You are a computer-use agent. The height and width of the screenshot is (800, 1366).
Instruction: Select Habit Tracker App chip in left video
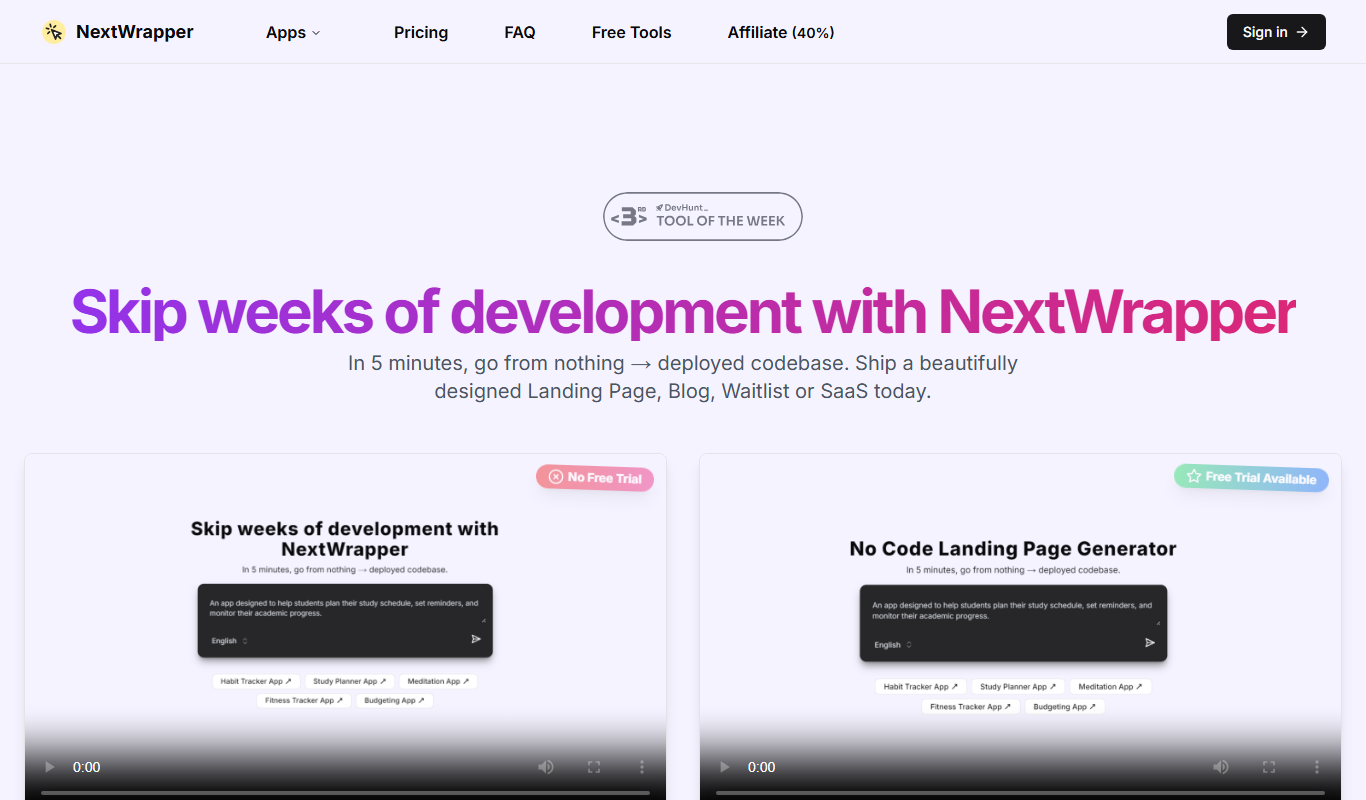click(x=254, y=681)
